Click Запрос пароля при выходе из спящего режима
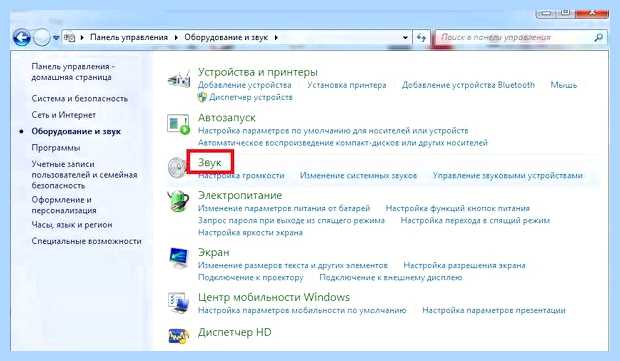The image size is (620, 361). tap(291, 221)
